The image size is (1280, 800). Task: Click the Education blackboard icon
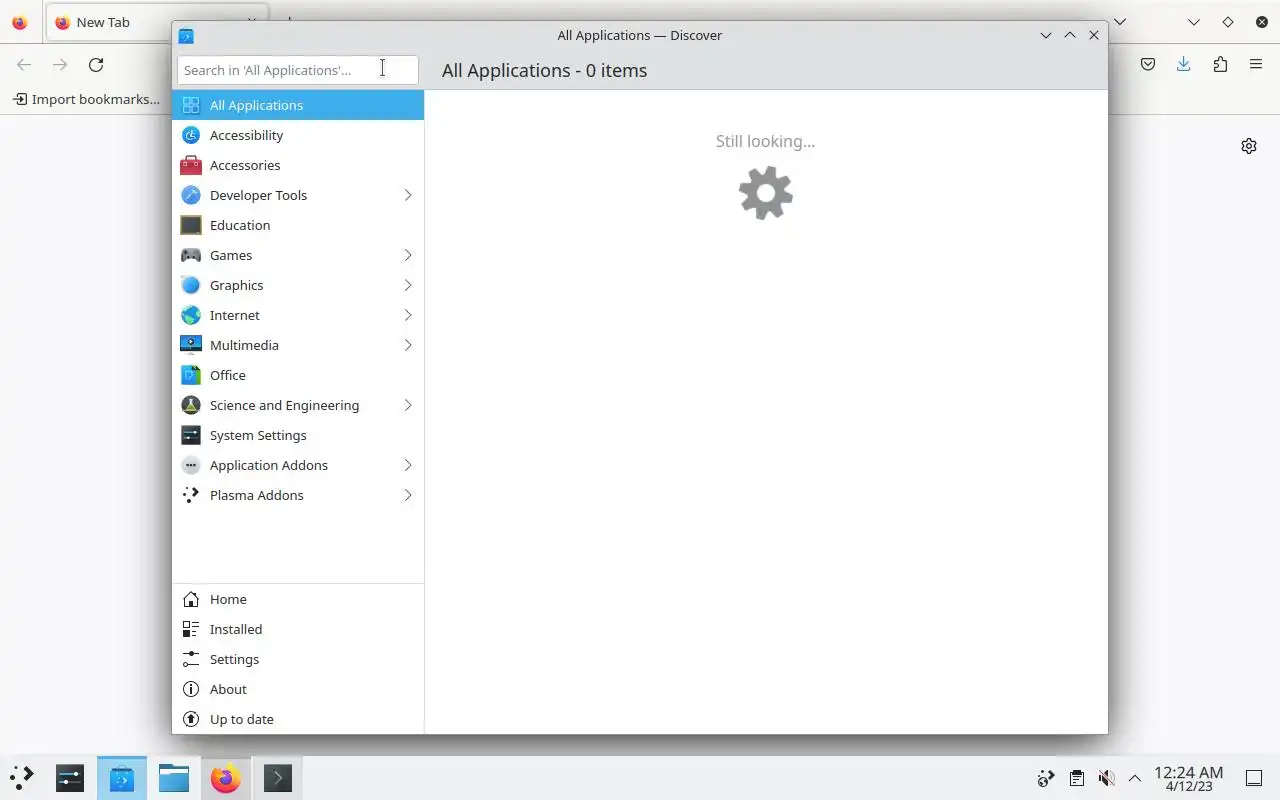(x=191, y=225)
